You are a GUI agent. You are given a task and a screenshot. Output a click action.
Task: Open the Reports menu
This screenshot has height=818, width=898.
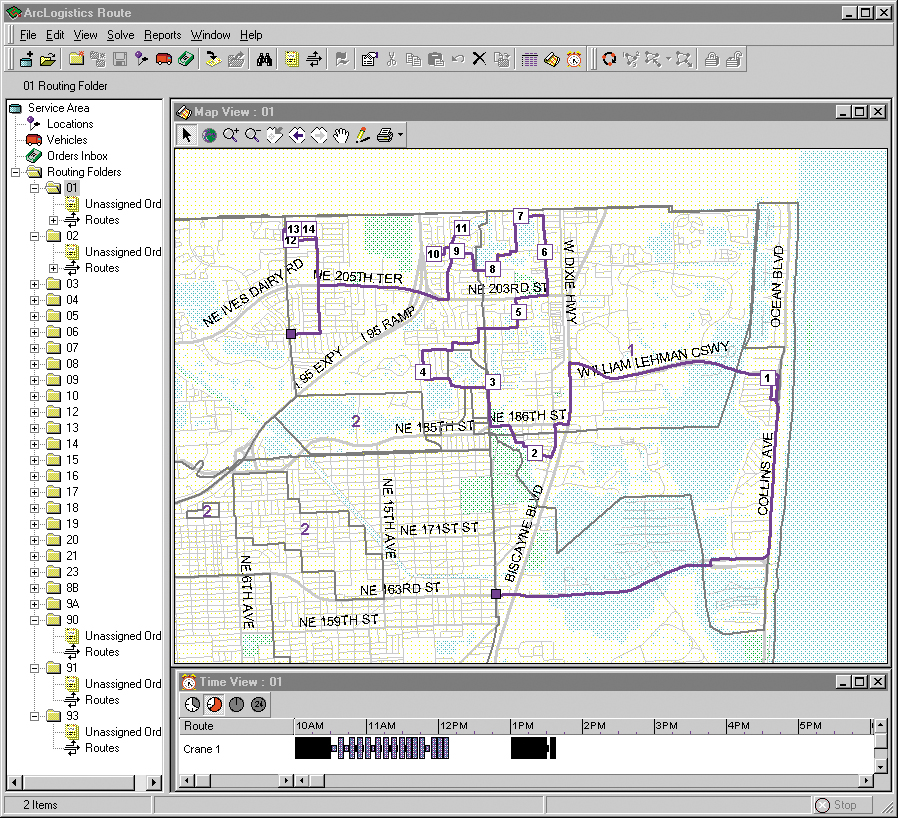[x=162, y=35]
